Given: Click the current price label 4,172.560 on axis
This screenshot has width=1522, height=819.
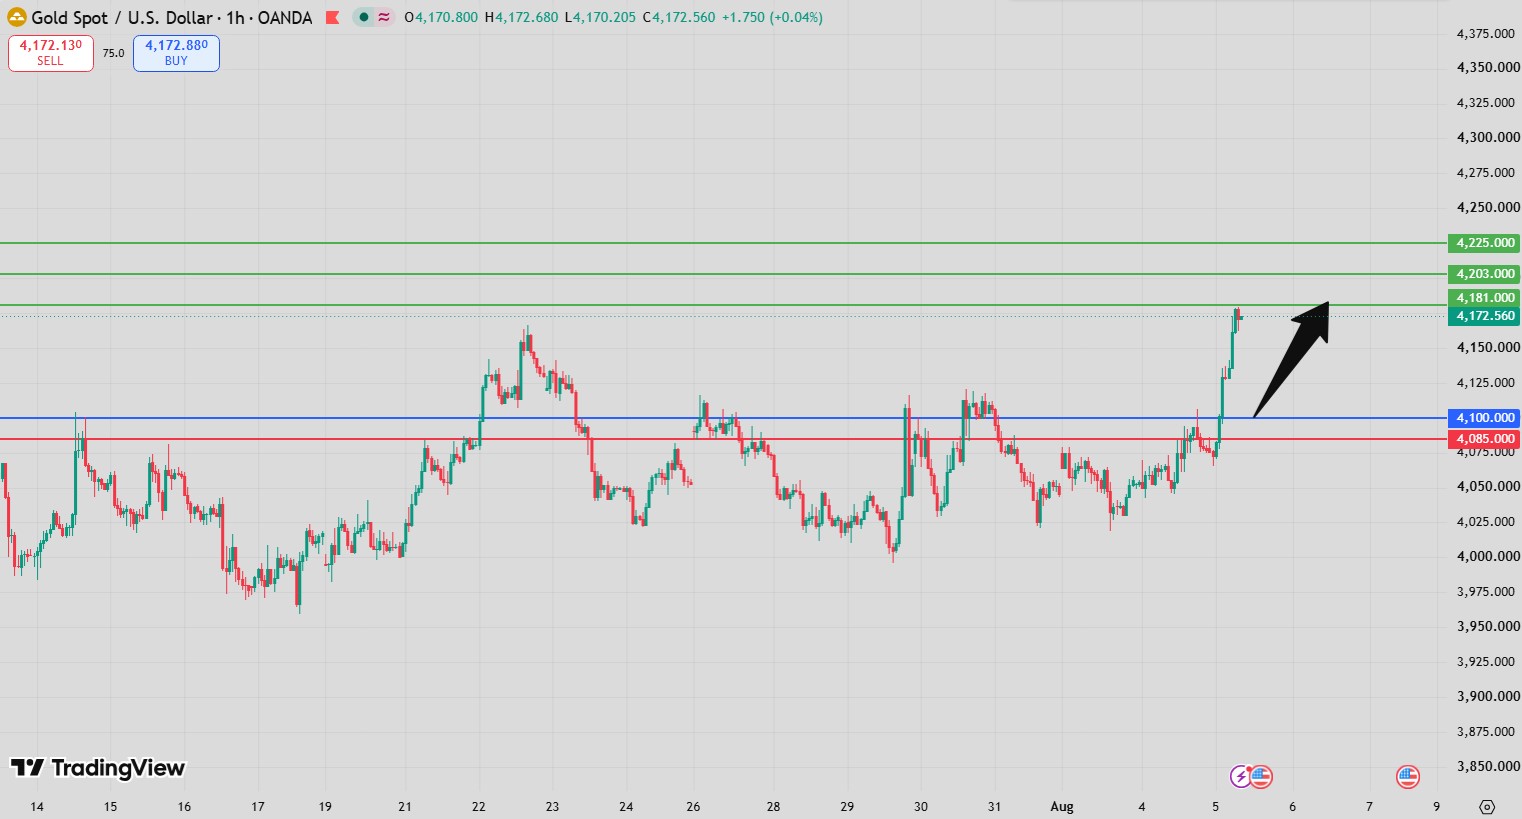Looking at the screenshot, I should [1484, 316].
